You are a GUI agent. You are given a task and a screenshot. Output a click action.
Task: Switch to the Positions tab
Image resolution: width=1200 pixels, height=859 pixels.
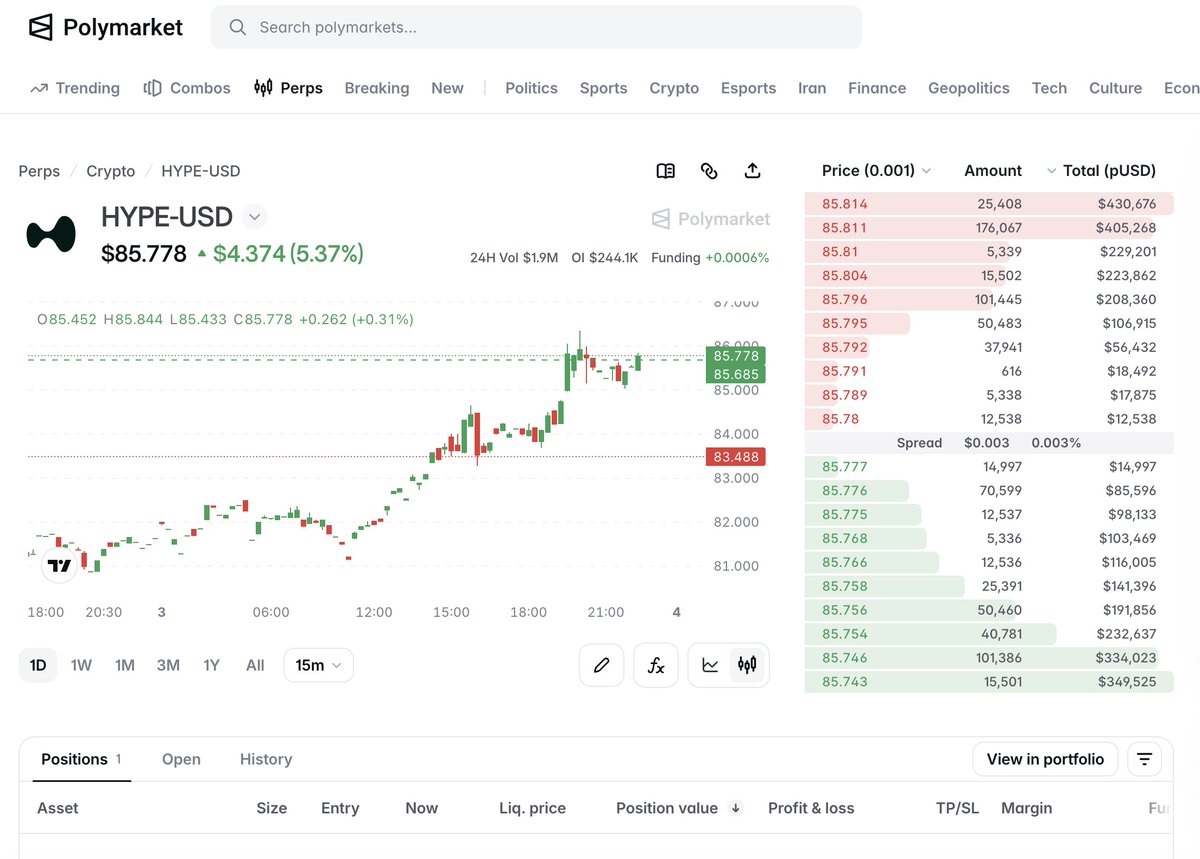81,759
